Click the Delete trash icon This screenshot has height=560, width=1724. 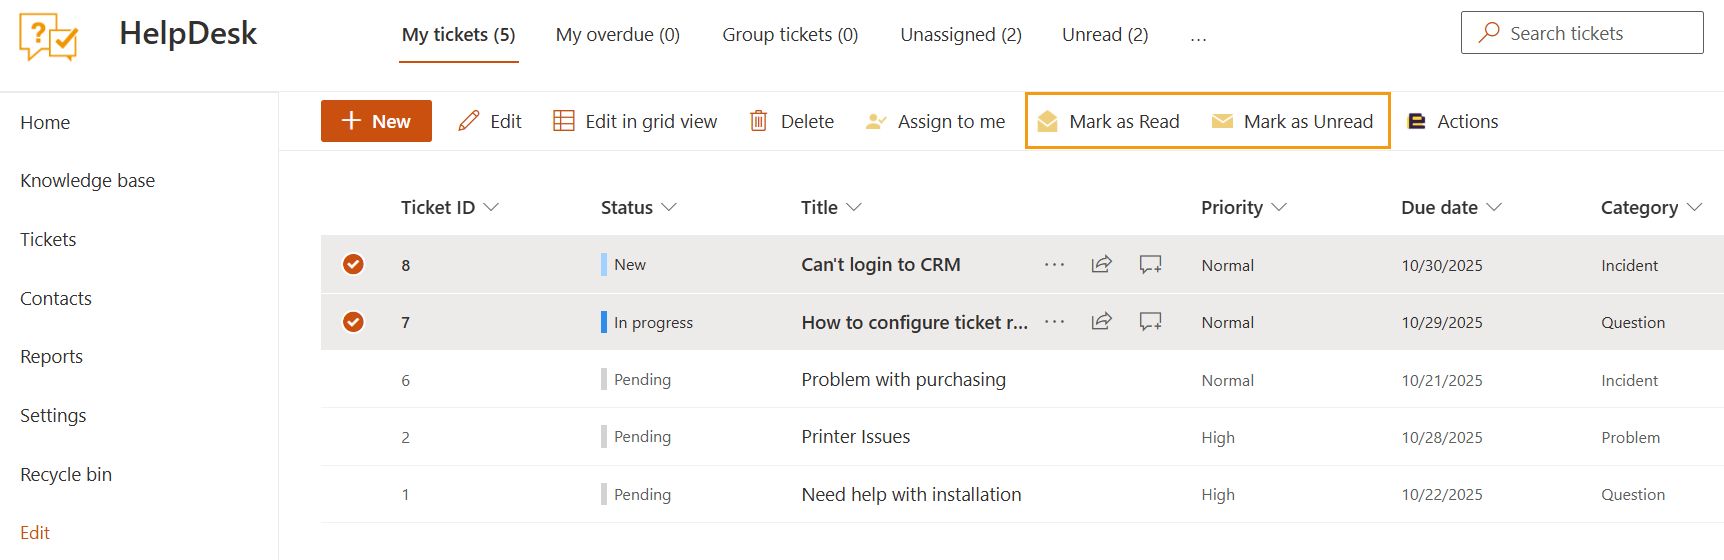(759, 121)
